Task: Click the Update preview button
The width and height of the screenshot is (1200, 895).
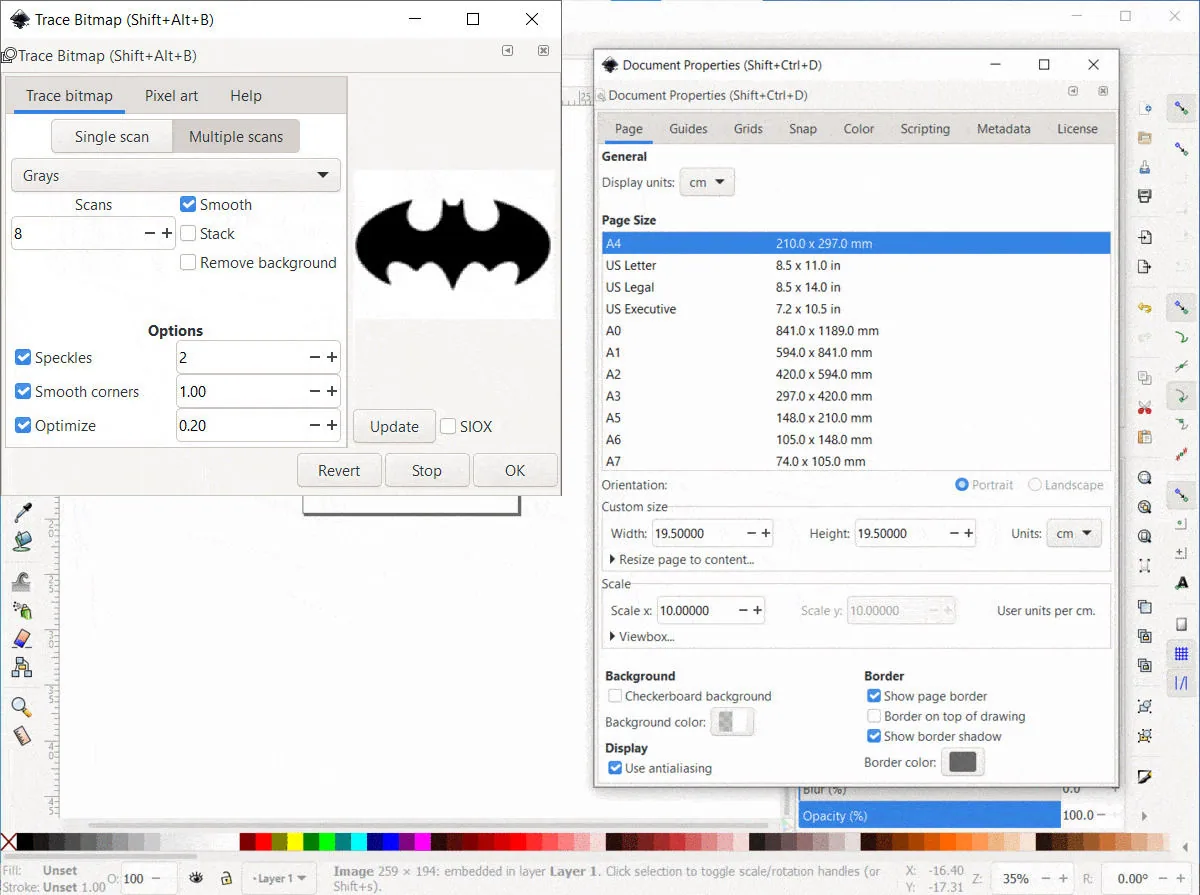Action: [x=394, y=426]
